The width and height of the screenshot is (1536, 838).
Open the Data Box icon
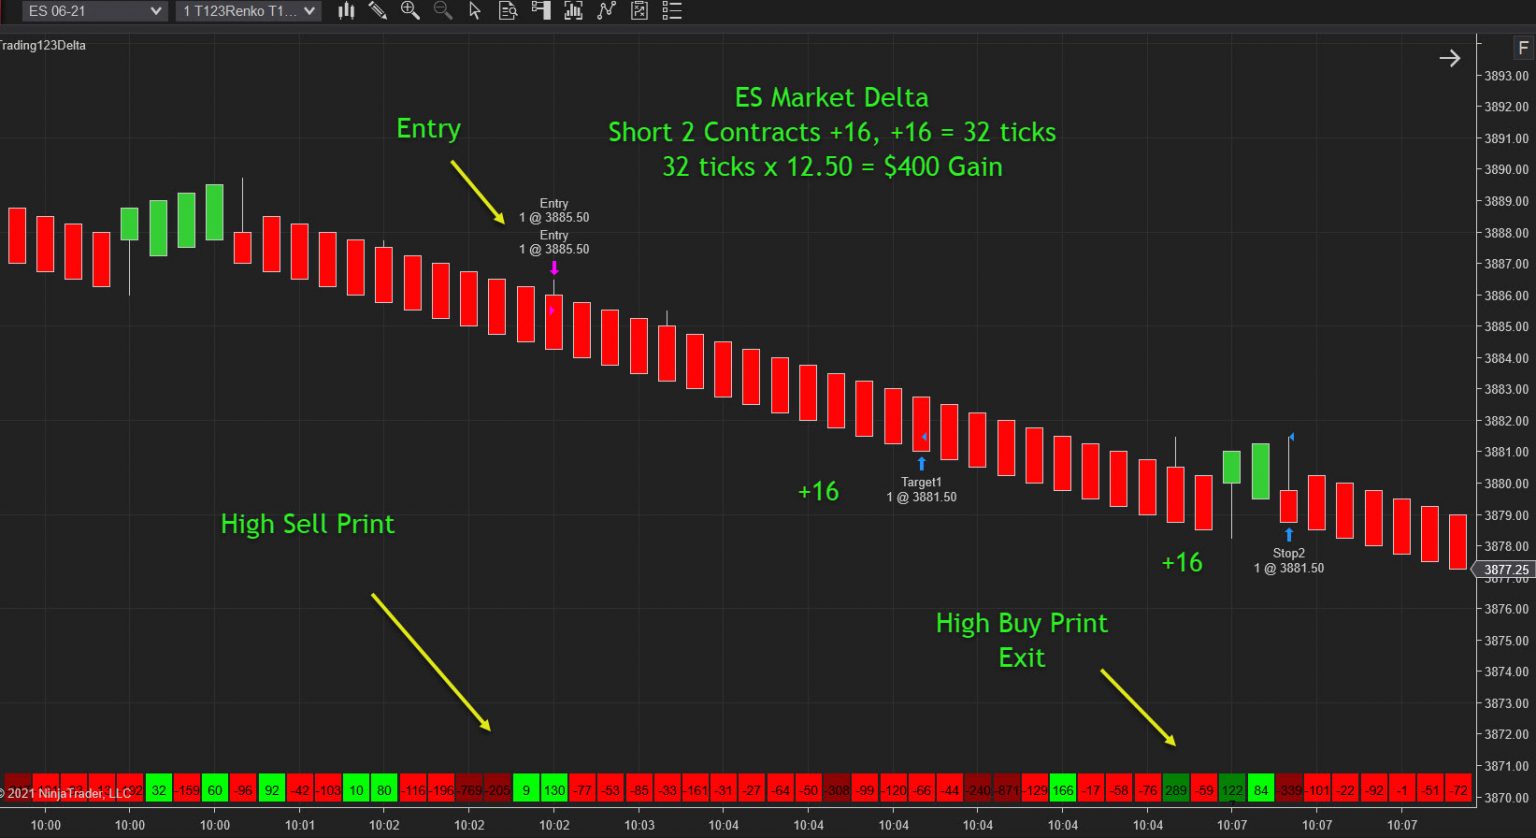(x=508, y=11)
